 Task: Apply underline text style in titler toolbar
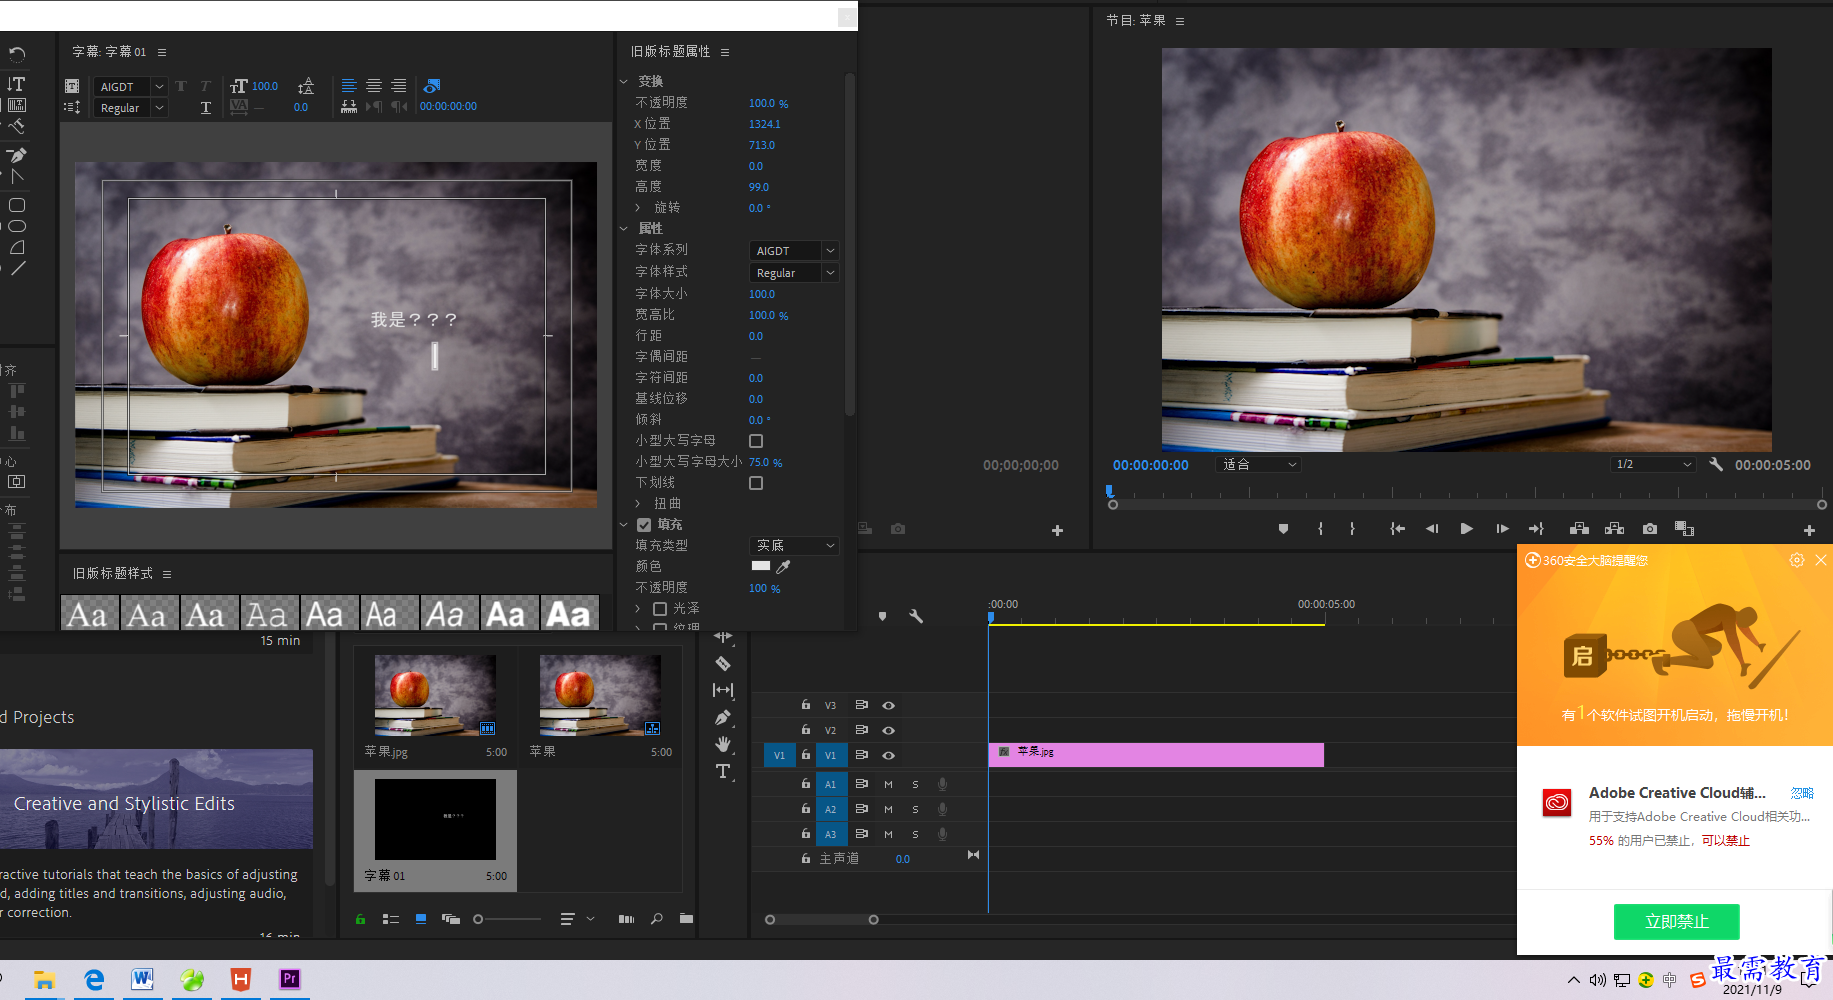[206, 107]
